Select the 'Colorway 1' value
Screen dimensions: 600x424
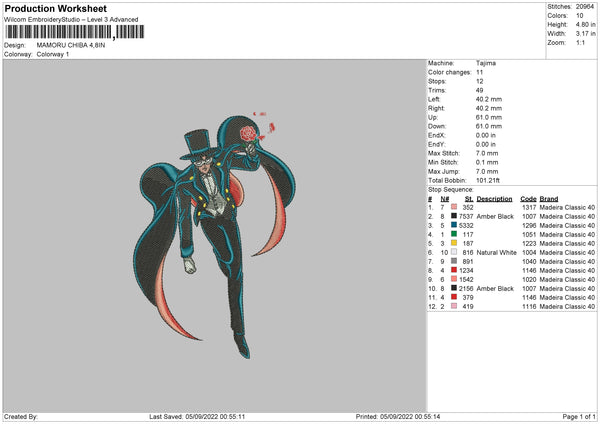[x=53, y=54]
